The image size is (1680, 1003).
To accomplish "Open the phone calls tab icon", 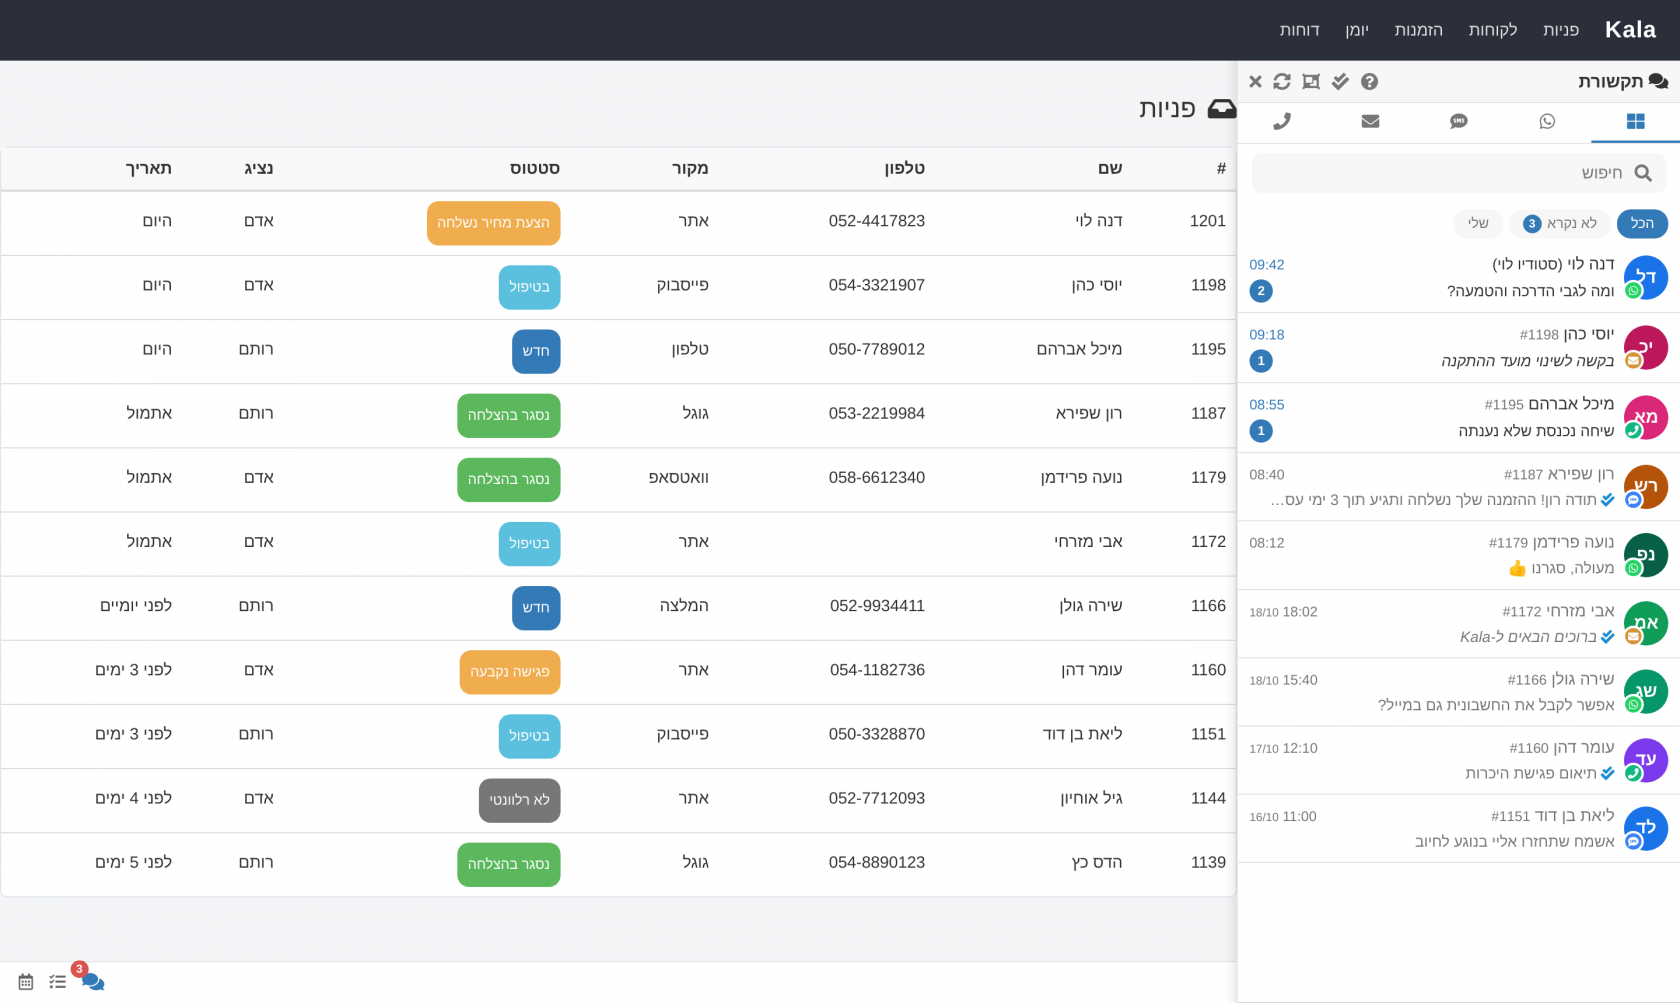I will coord(1282,122).
